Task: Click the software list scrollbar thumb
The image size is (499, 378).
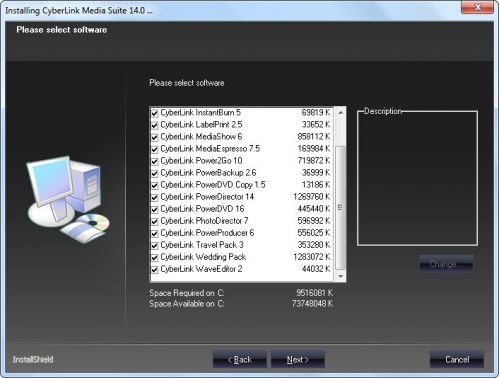Action: pos(340,207)
